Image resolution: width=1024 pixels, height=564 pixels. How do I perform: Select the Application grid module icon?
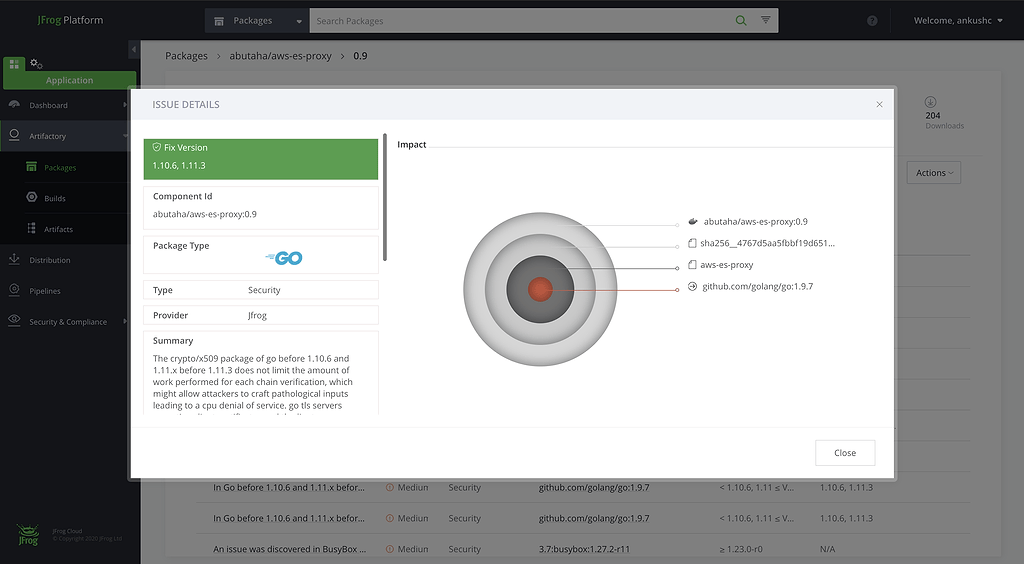coord(14,63)
